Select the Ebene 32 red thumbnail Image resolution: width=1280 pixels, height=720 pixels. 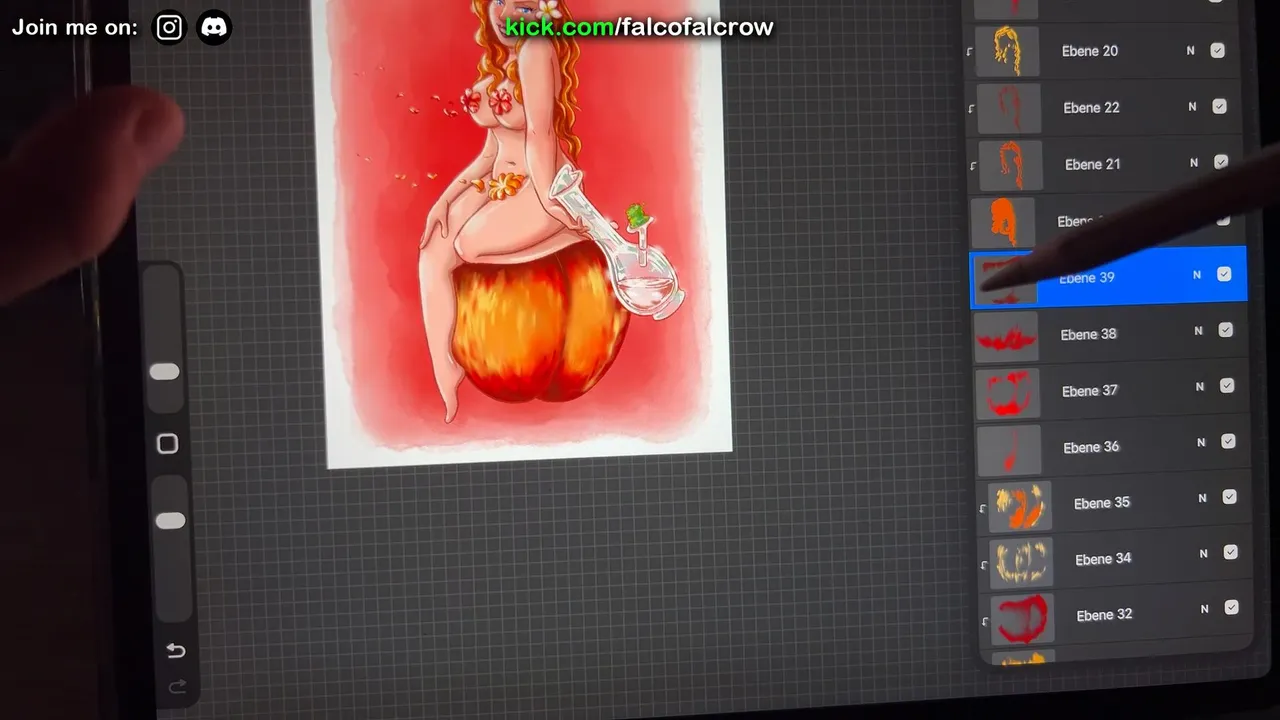tap(1022, 617)
